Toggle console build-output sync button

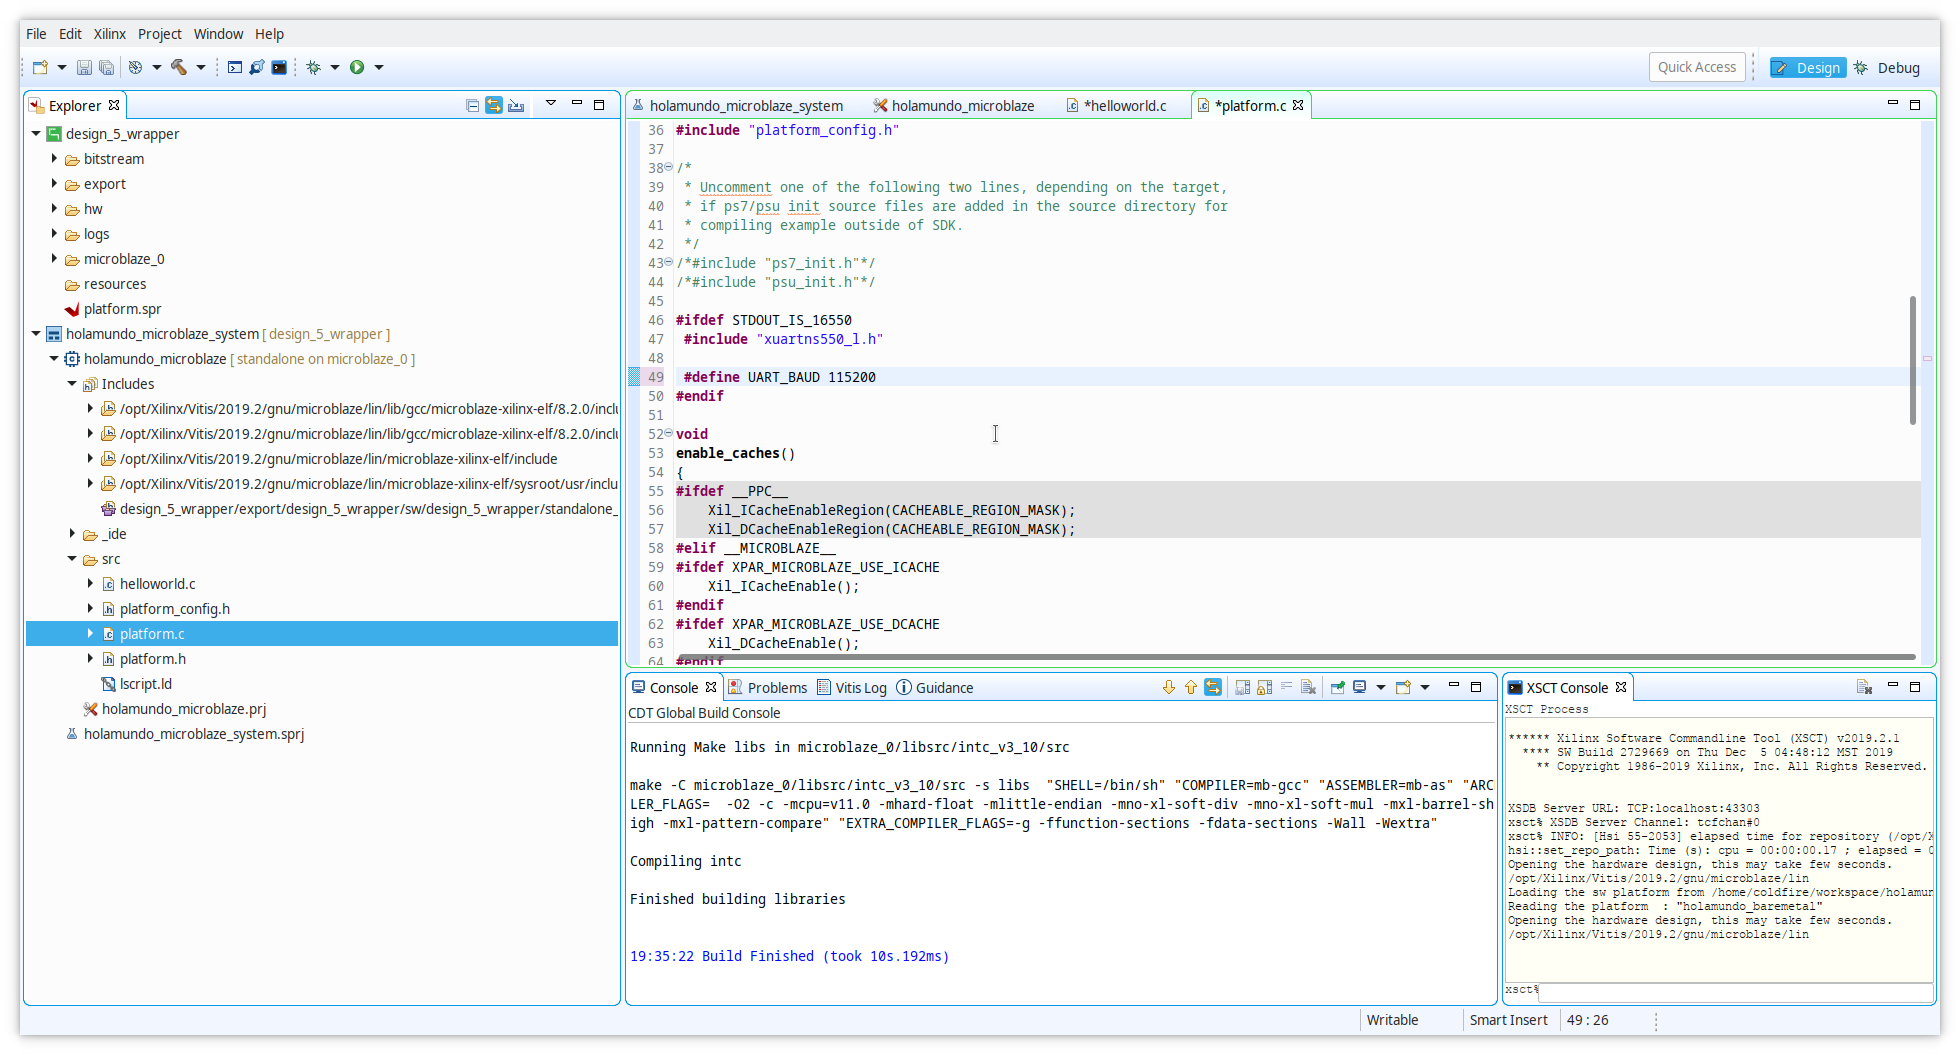(1213, 687)
